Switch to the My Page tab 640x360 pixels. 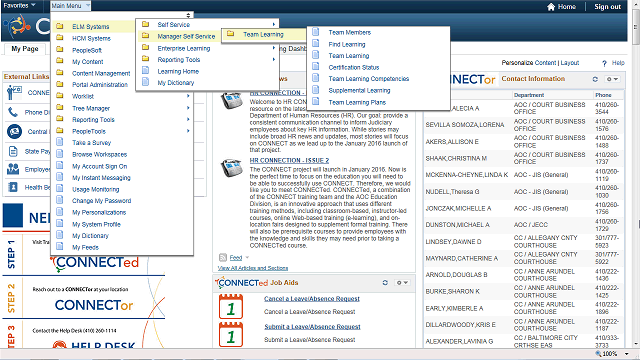25,49
